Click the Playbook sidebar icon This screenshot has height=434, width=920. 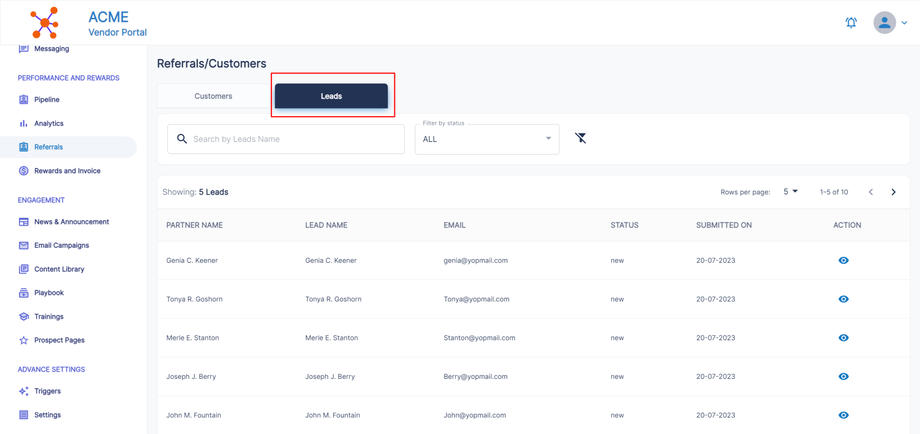pyautogui.click(x=23, y=293)
